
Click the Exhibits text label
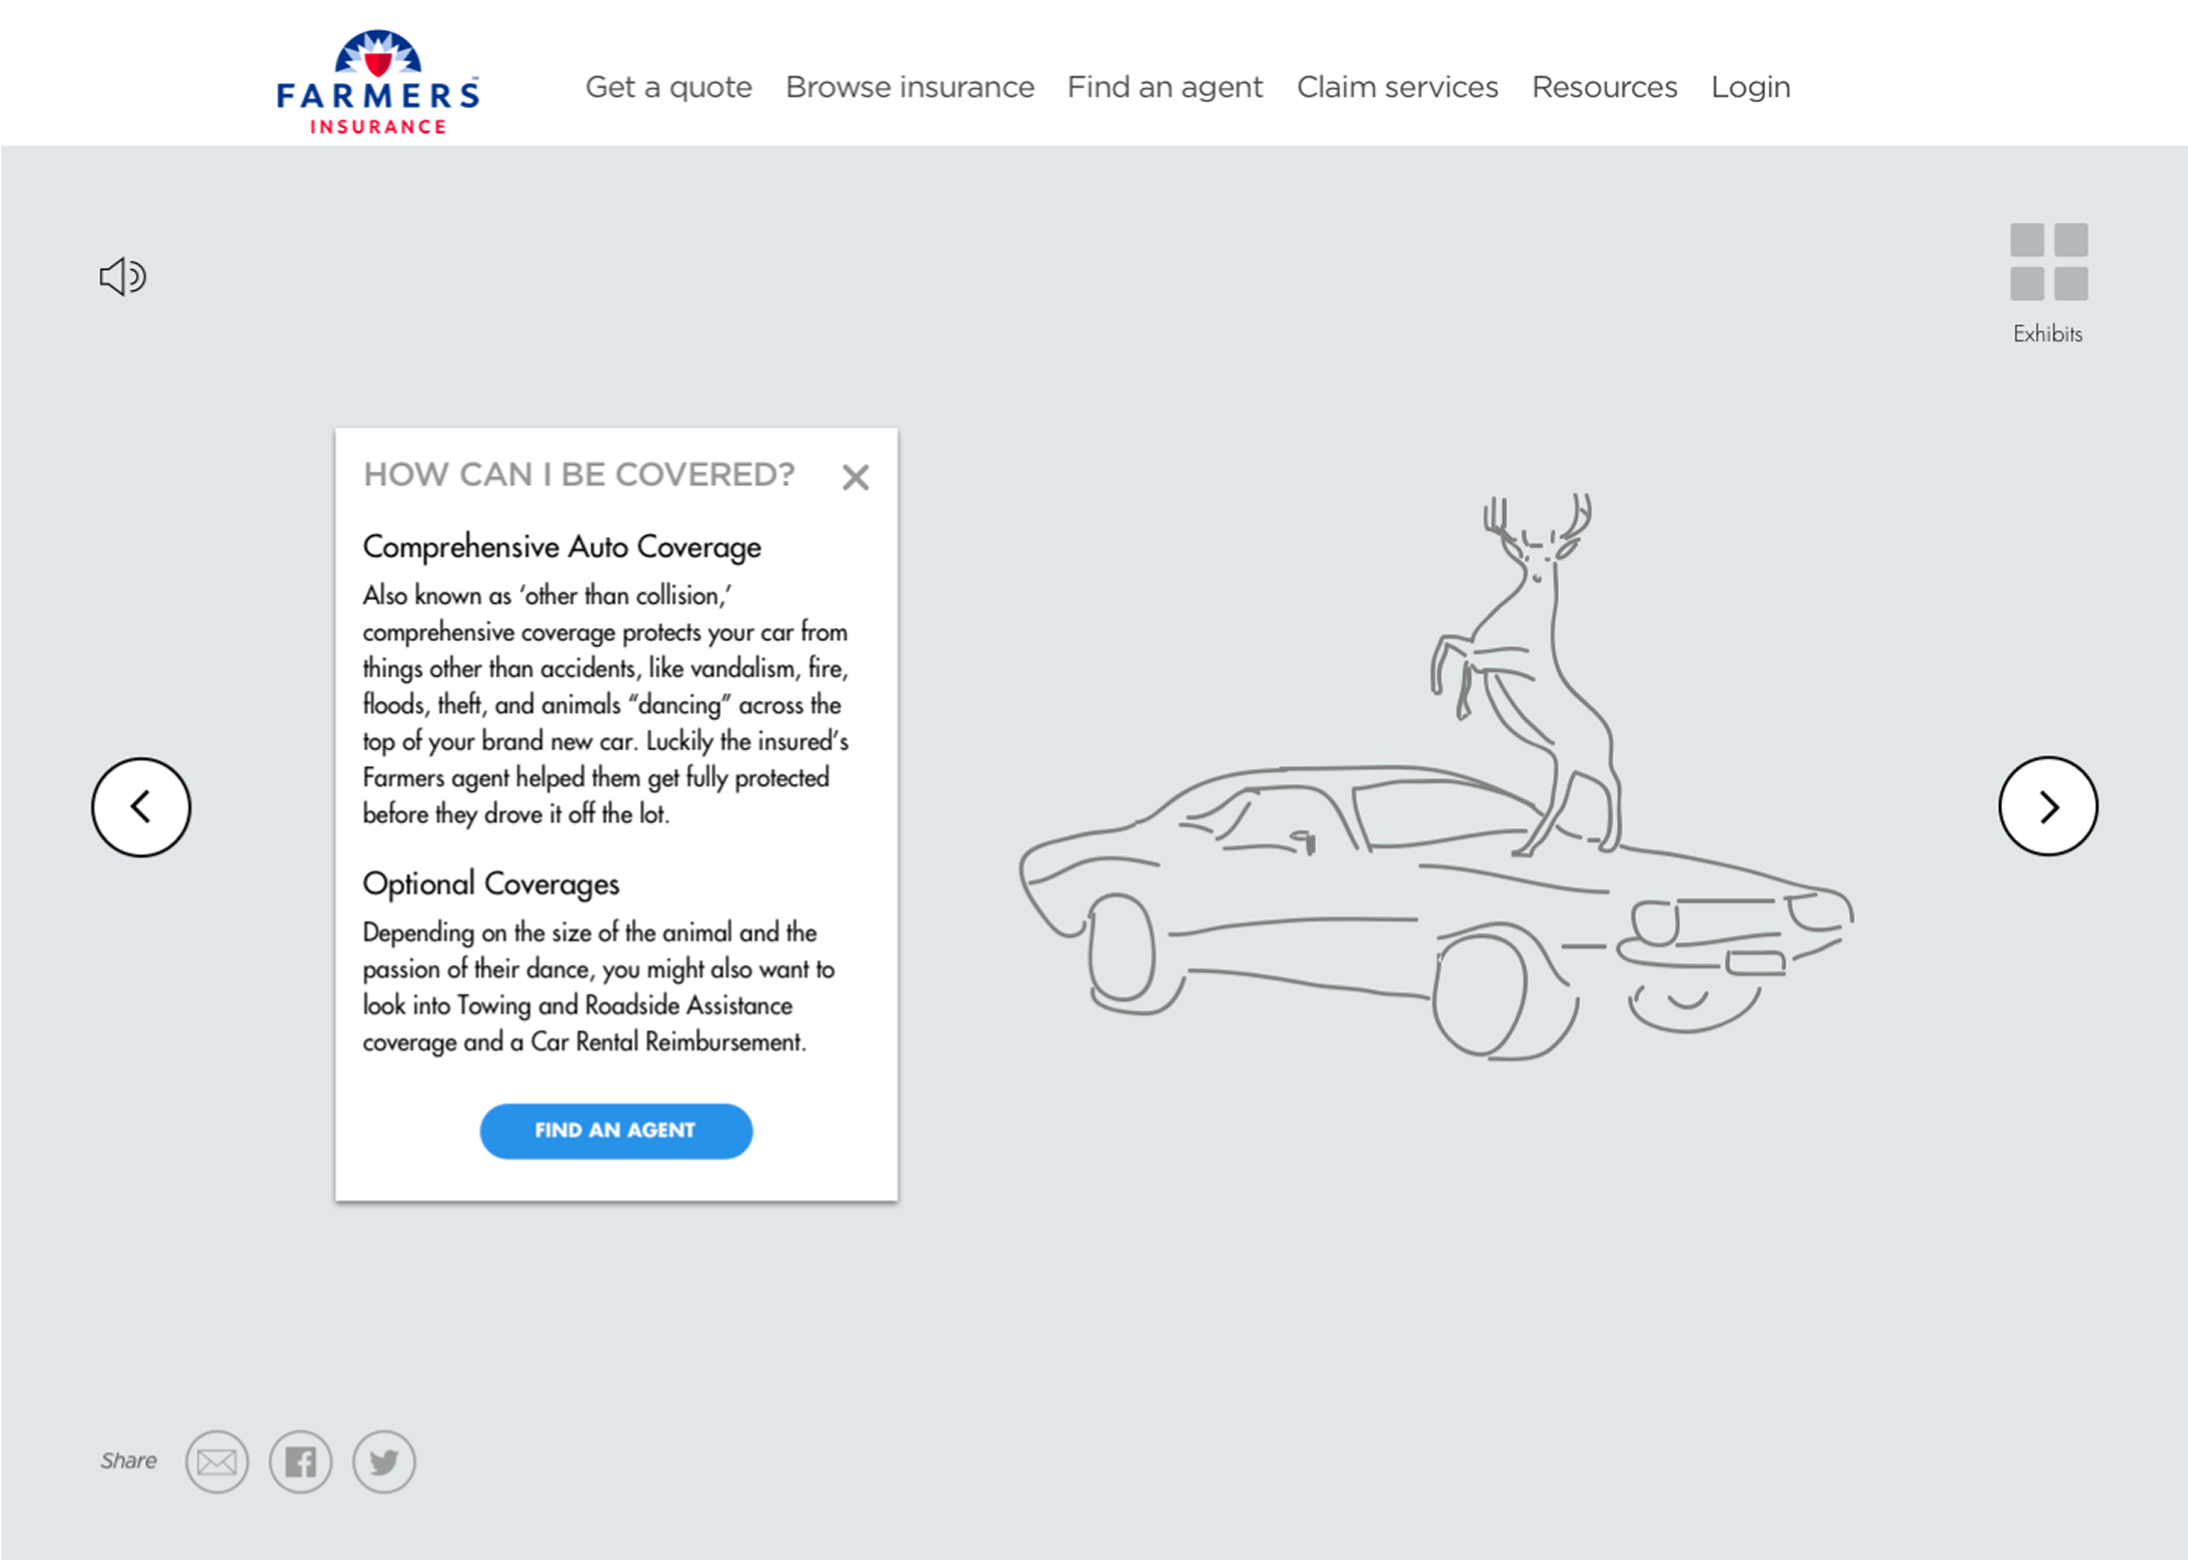[x=2047, y=334]
